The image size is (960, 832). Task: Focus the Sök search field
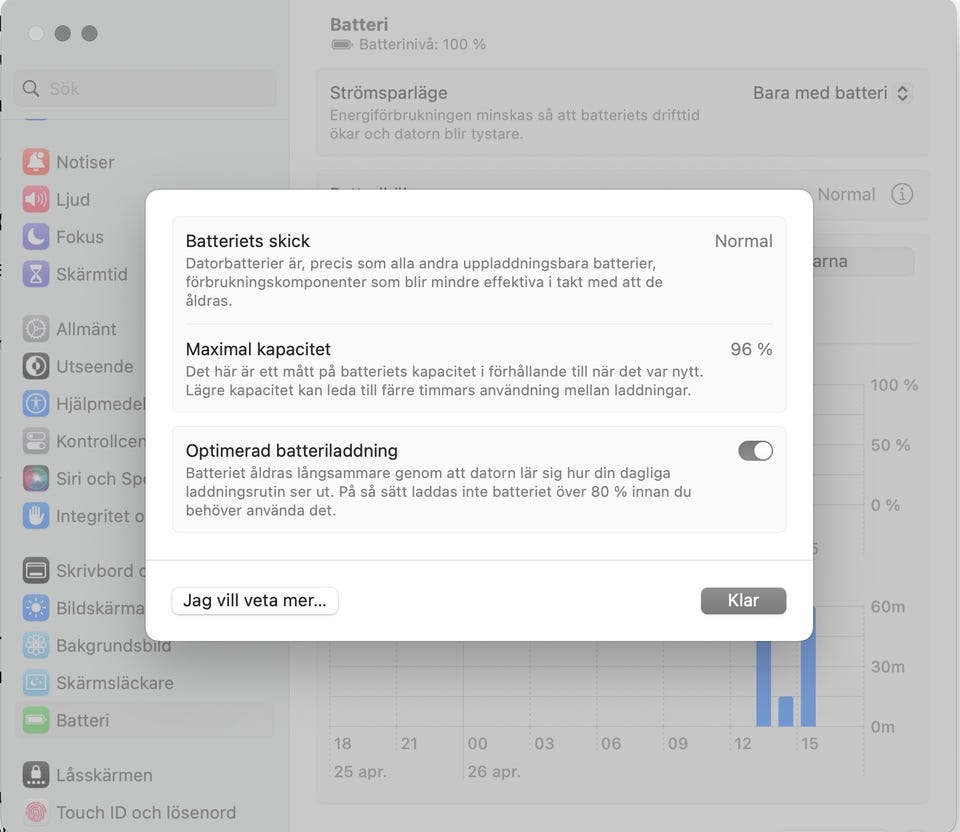click(145, 89)
